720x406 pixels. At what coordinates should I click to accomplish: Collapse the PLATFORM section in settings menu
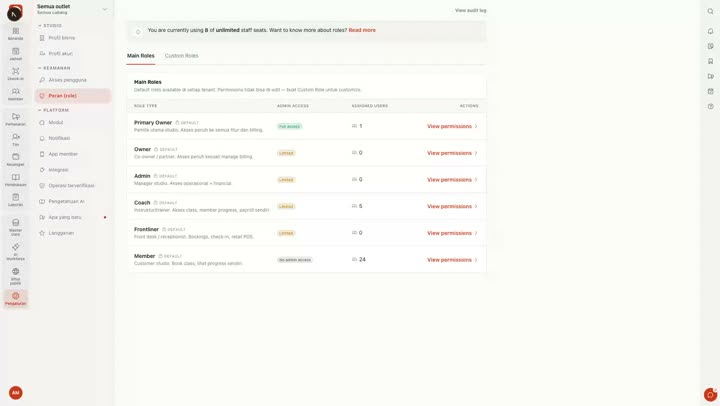(53, 110)
